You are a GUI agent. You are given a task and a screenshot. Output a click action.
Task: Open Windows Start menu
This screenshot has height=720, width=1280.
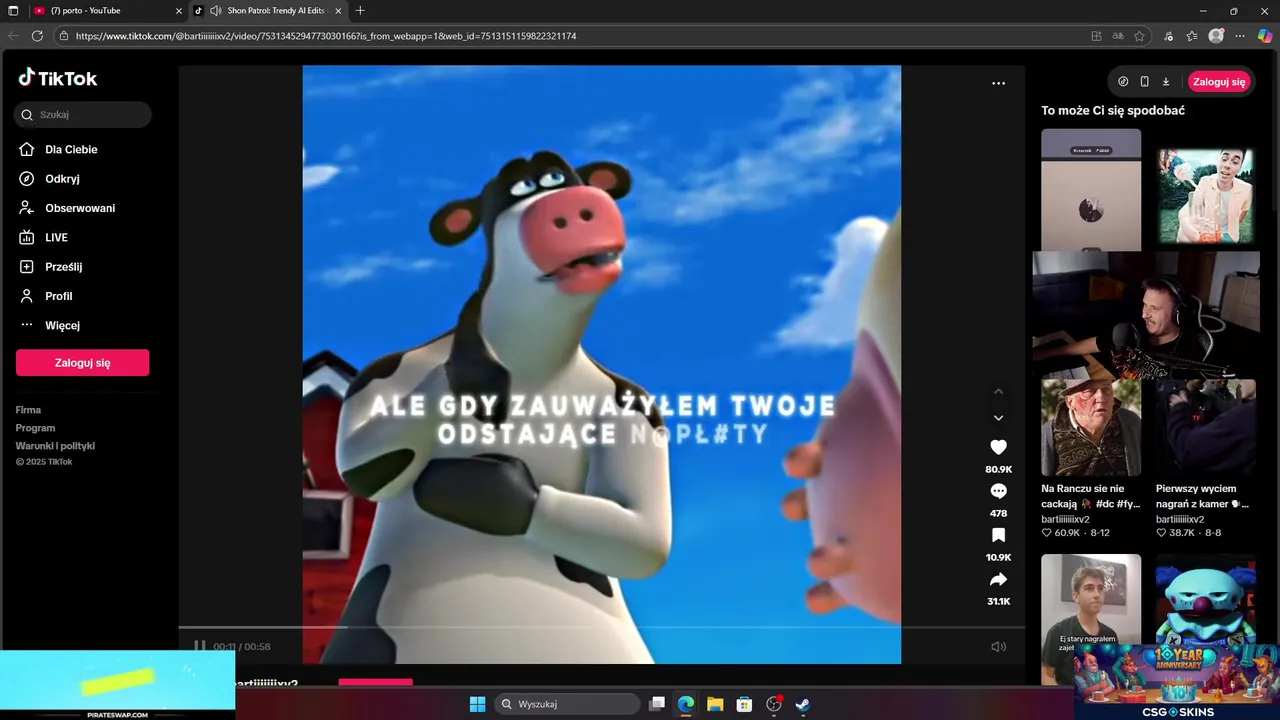(x=477, y=704)
